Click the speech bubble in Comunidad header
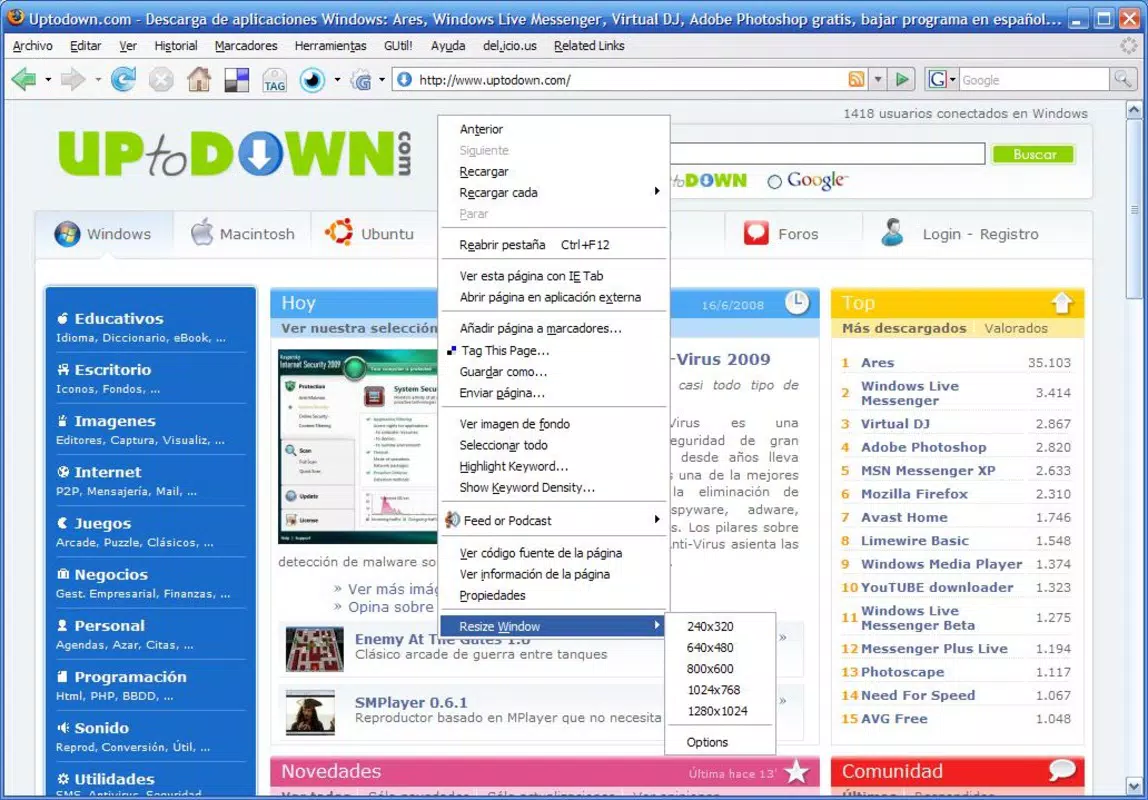The width and height of the screenshot is (1148, 800). [1062, 770]
